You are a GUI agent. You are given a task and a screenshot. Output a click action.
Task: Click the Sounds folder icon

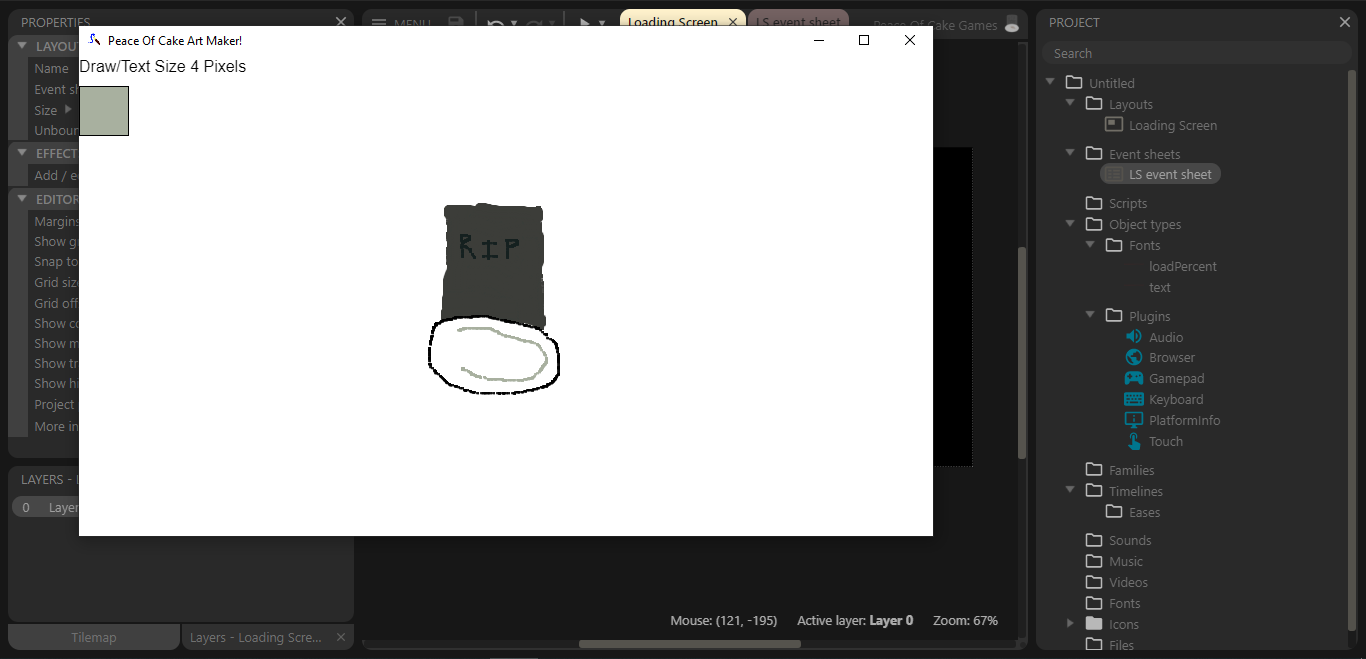(1094, 540)
